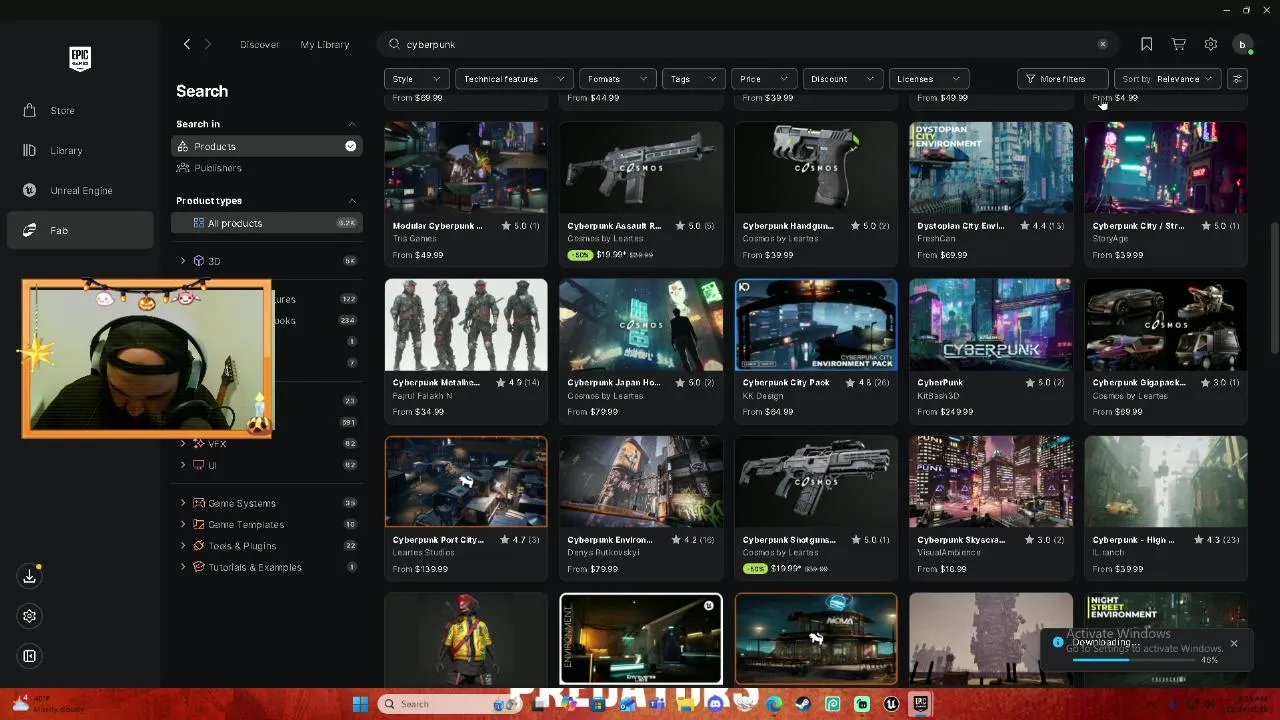The height and width of the screenshot is (720, 1280).
Task: Open the Formats filter dropdown
Action: (617, 79)
